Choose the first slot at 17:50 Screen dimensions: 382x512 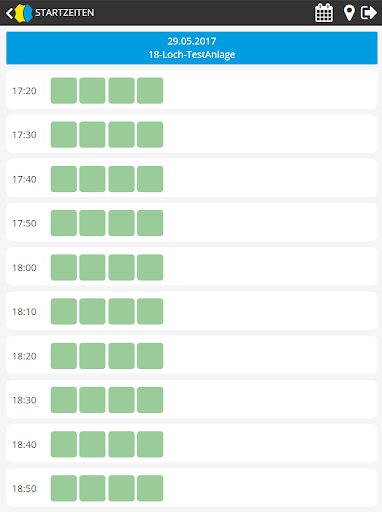click(x=64, y=223)
